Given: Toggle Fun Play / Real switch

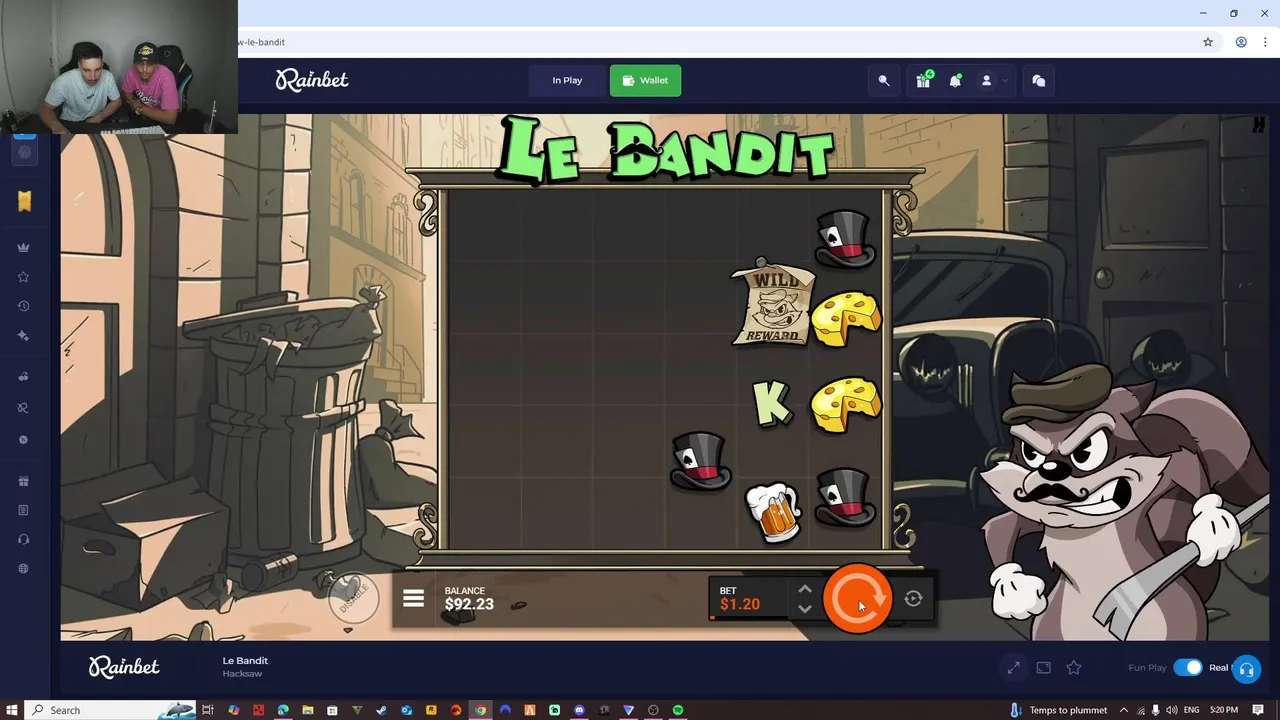Looking at the screenshot, I should pyautogui.click(x=1188, y=668).
